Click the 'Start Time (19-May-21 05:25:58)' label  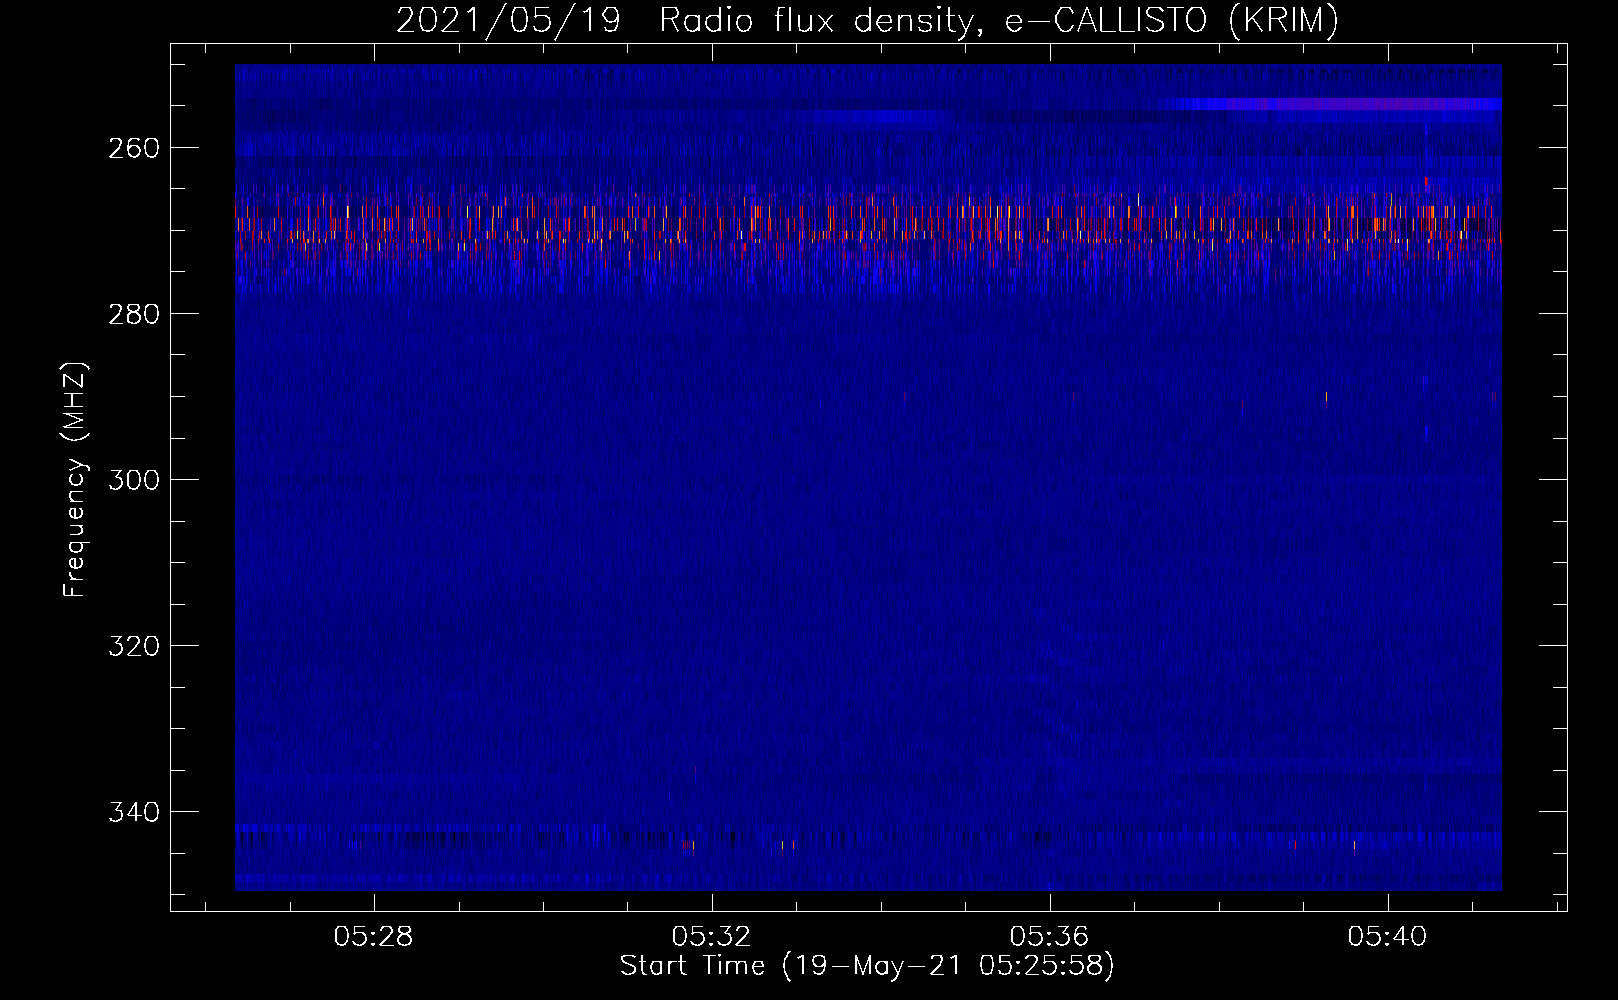pyautogui.click(x=867, y=966)
